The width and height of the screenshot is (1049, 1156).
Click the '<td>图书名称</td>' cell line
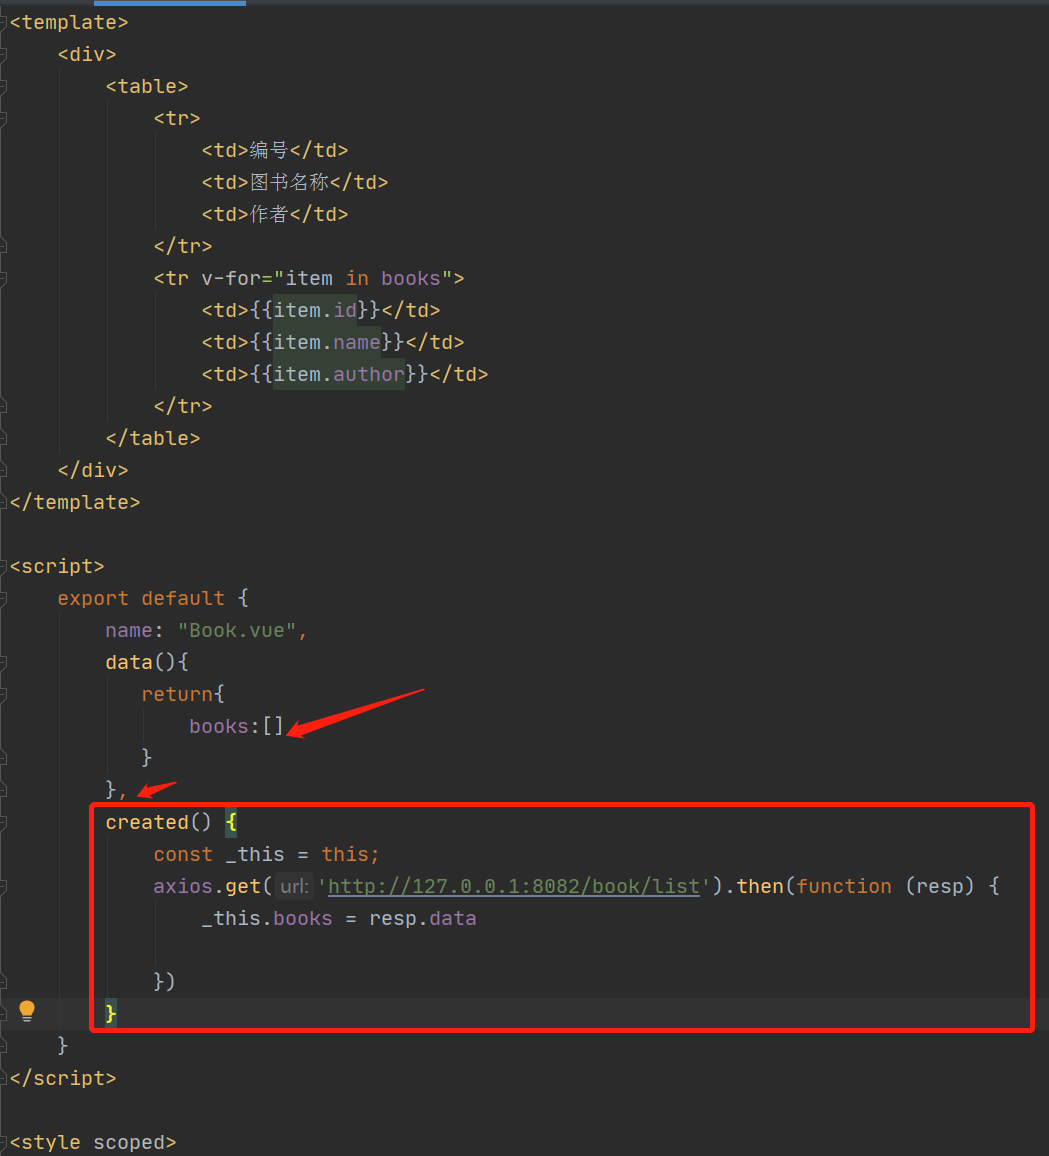[295, 182]
